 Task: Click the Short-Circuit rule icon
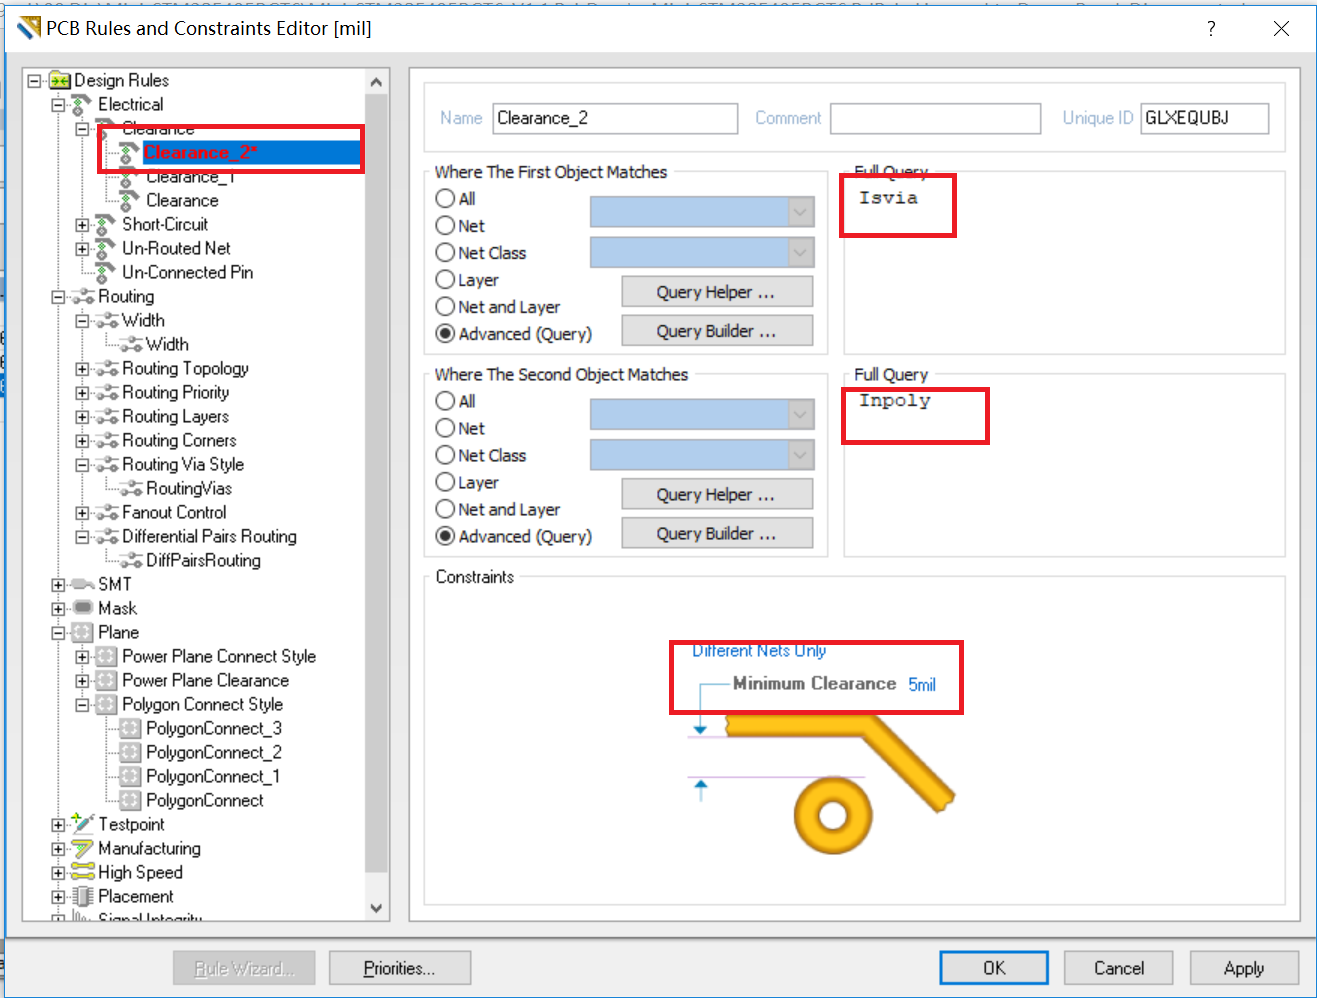106,224
